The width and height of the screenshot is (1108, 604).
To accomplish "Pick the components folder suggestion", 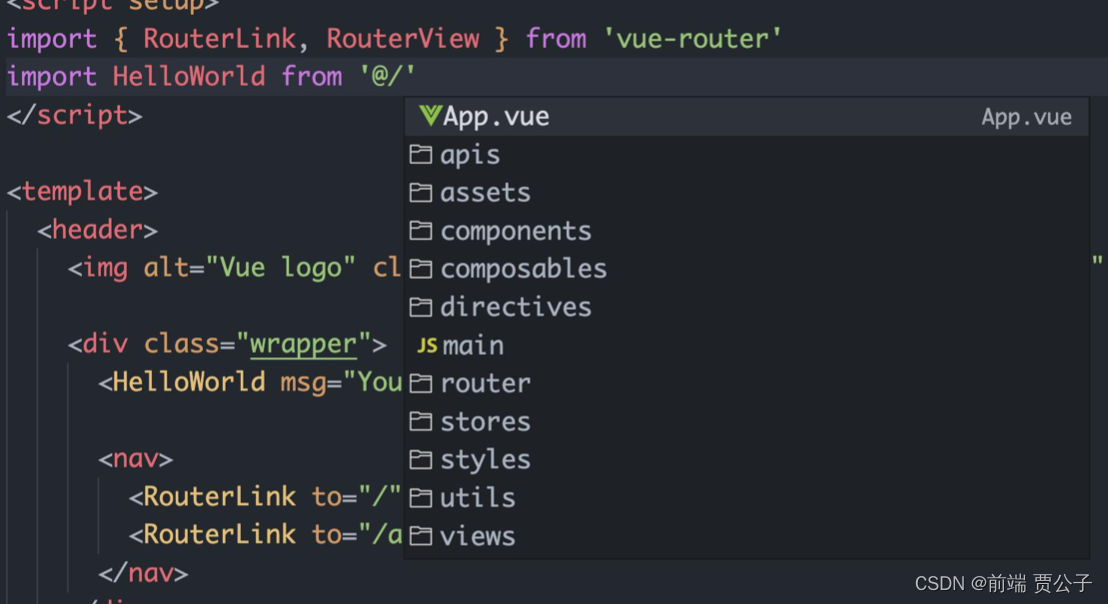I will point(746,231).
